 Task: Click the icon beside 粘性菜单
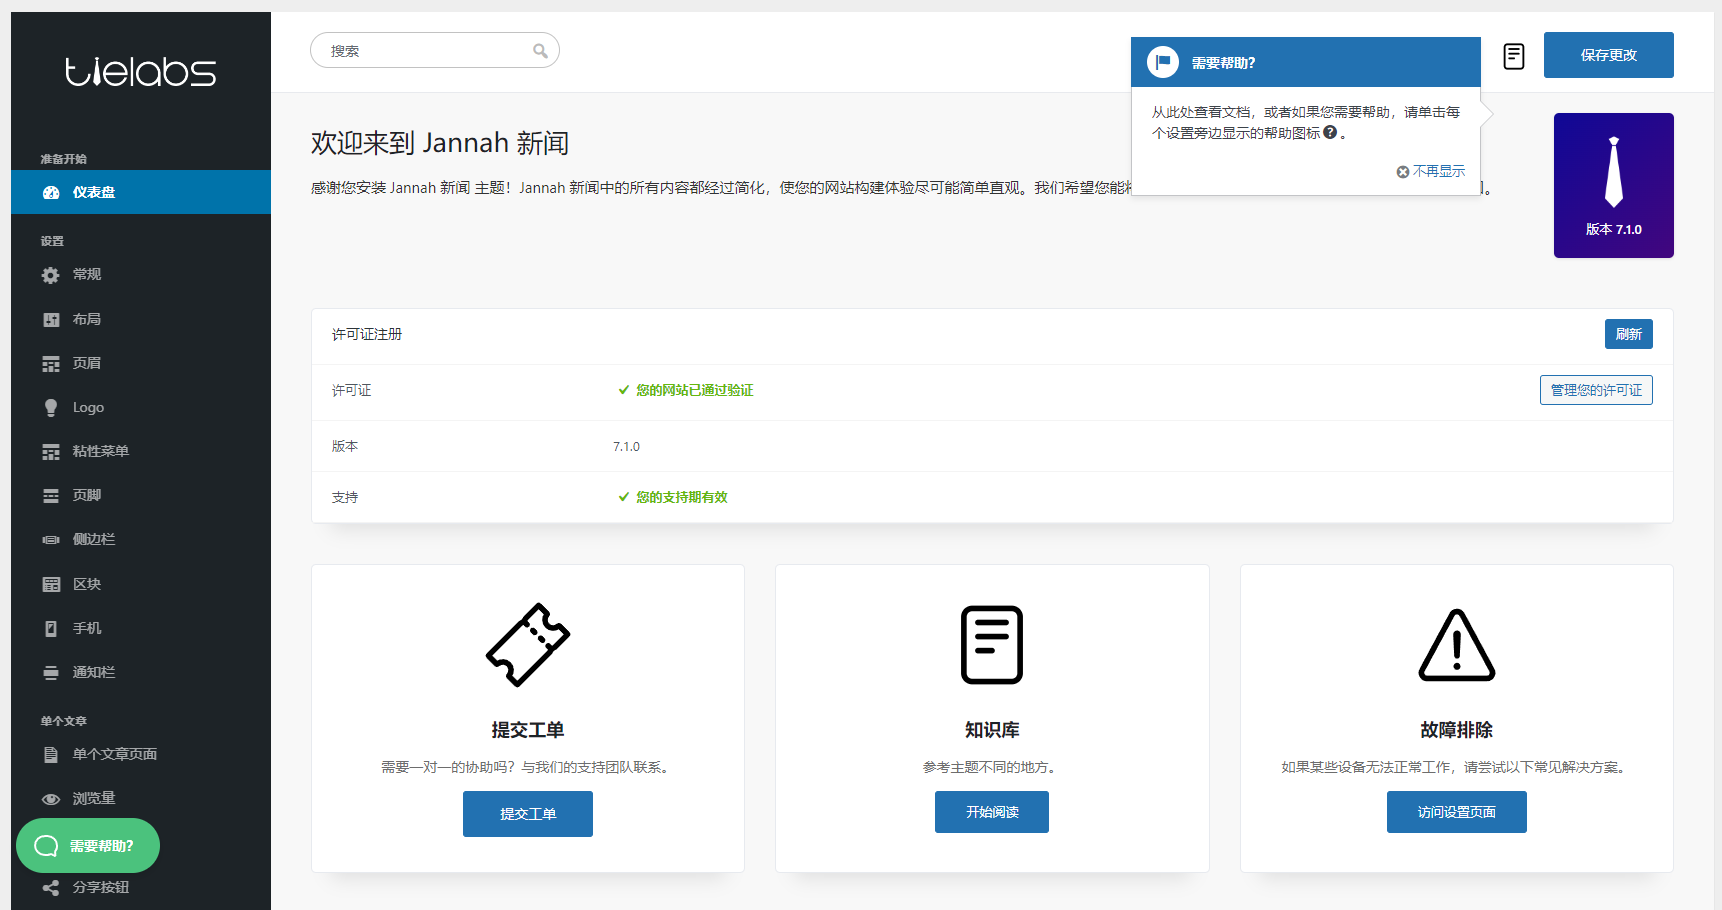(x=51, y=452)
